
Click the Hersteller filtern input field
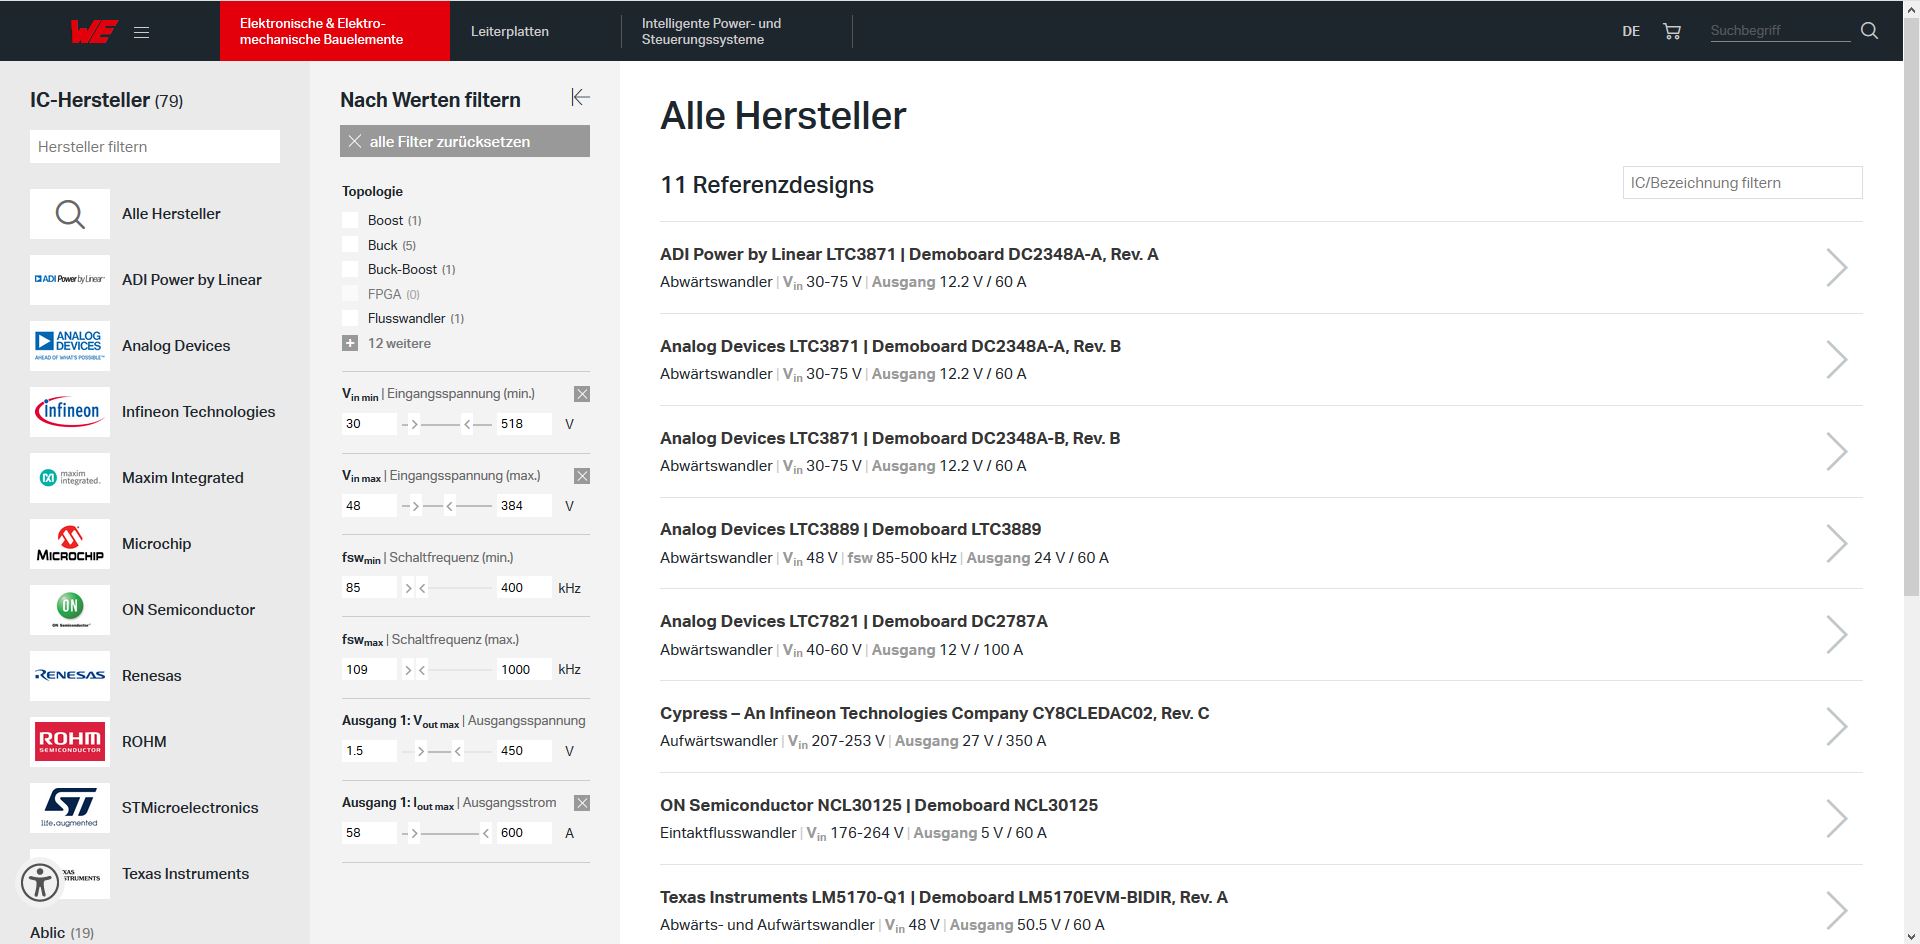[x=155, y=146]
